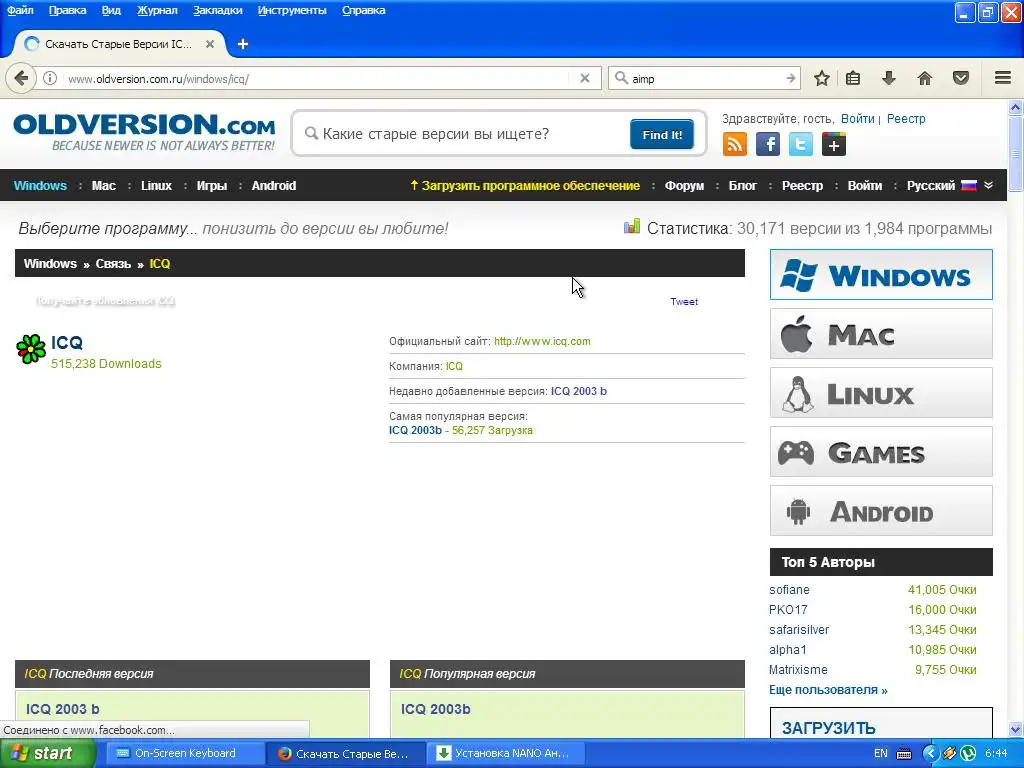
Task: Open the Справка menu
Action: 364,10
